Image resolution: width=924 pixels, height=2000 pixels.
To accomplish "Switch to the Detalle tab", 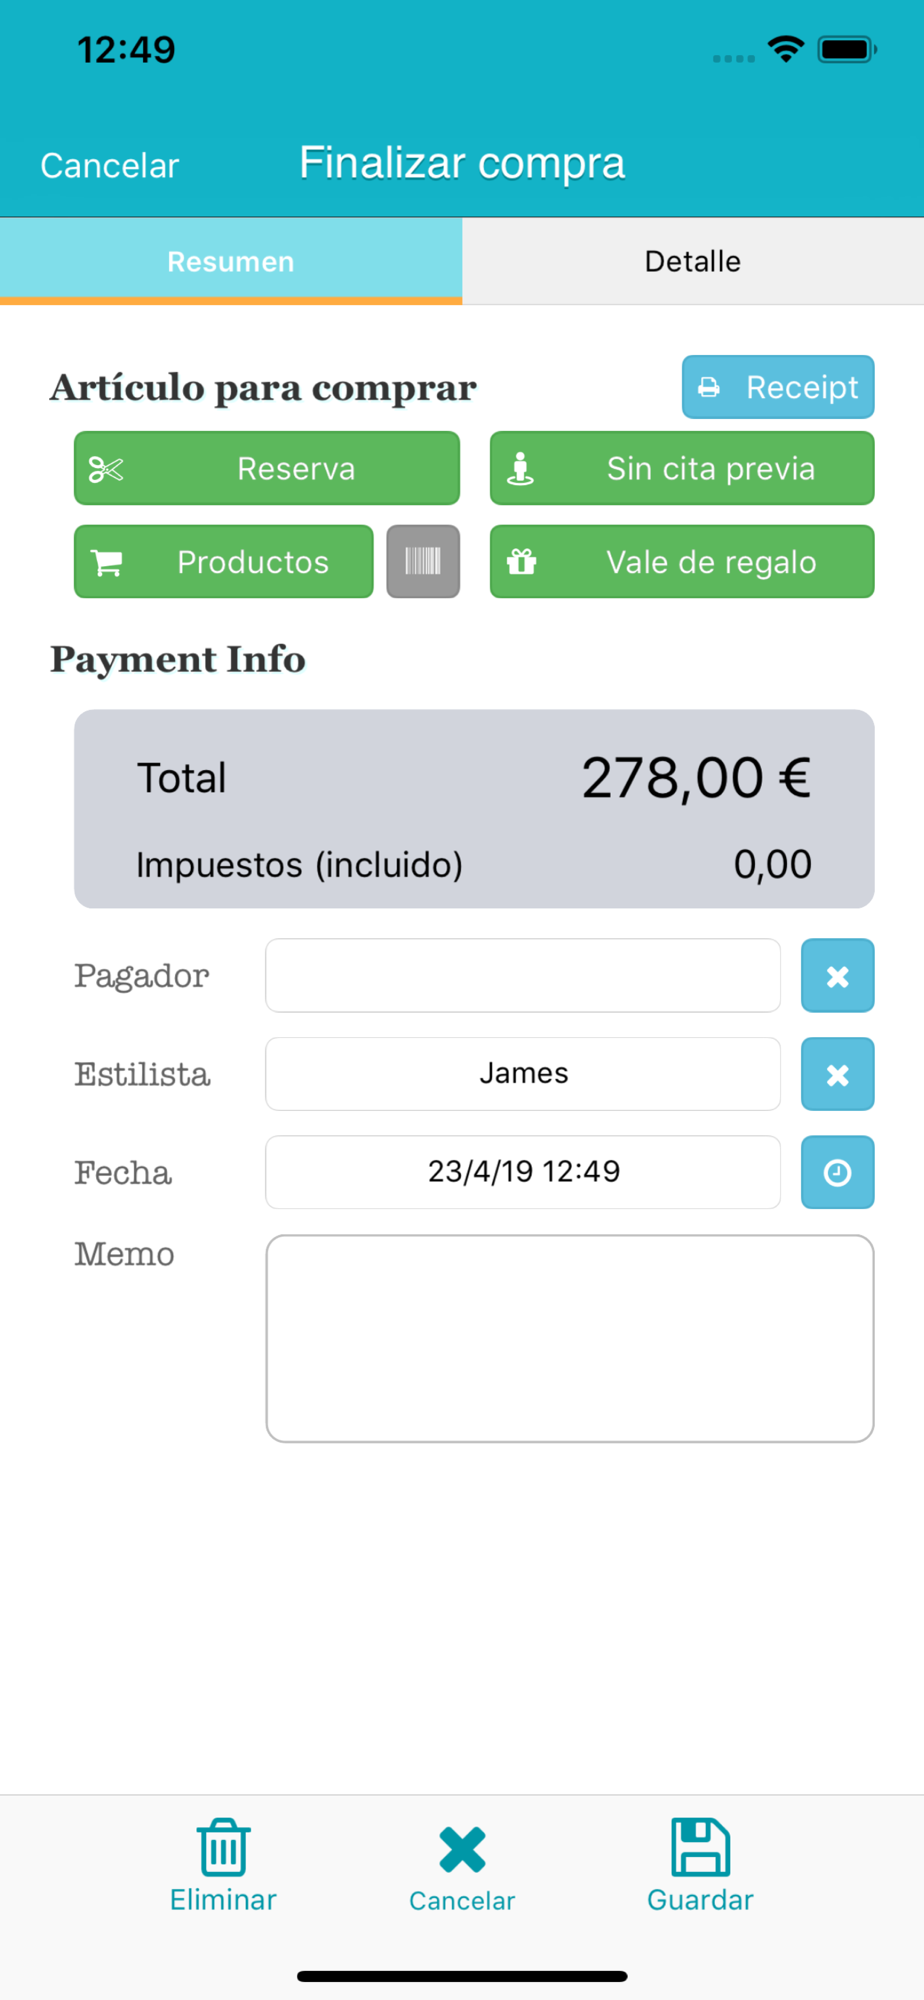I will (x=693, y=261).
